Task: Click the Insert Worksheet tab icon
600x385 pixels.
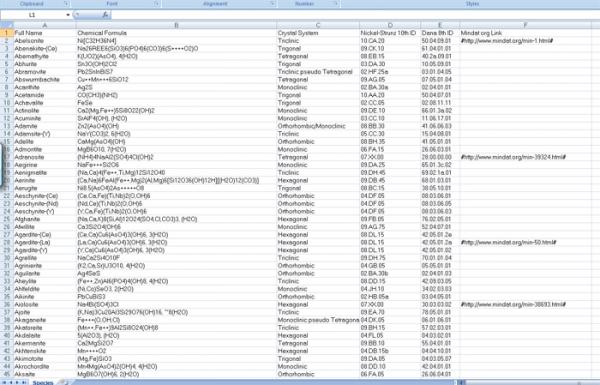Action: click(64, 382)
